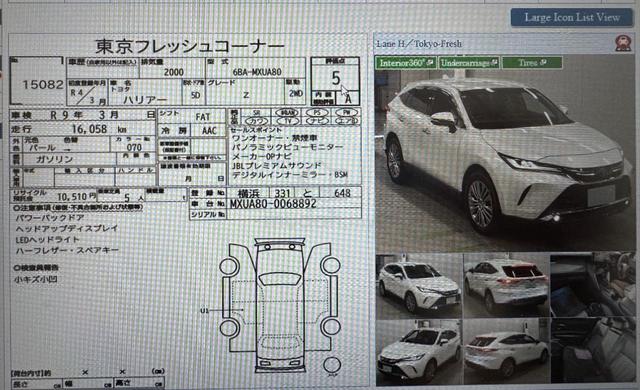This screenshot has height=390, width=640.
Task: Click the 'U1' damage marker on car diagram
Action: click(x=204, y=310)
